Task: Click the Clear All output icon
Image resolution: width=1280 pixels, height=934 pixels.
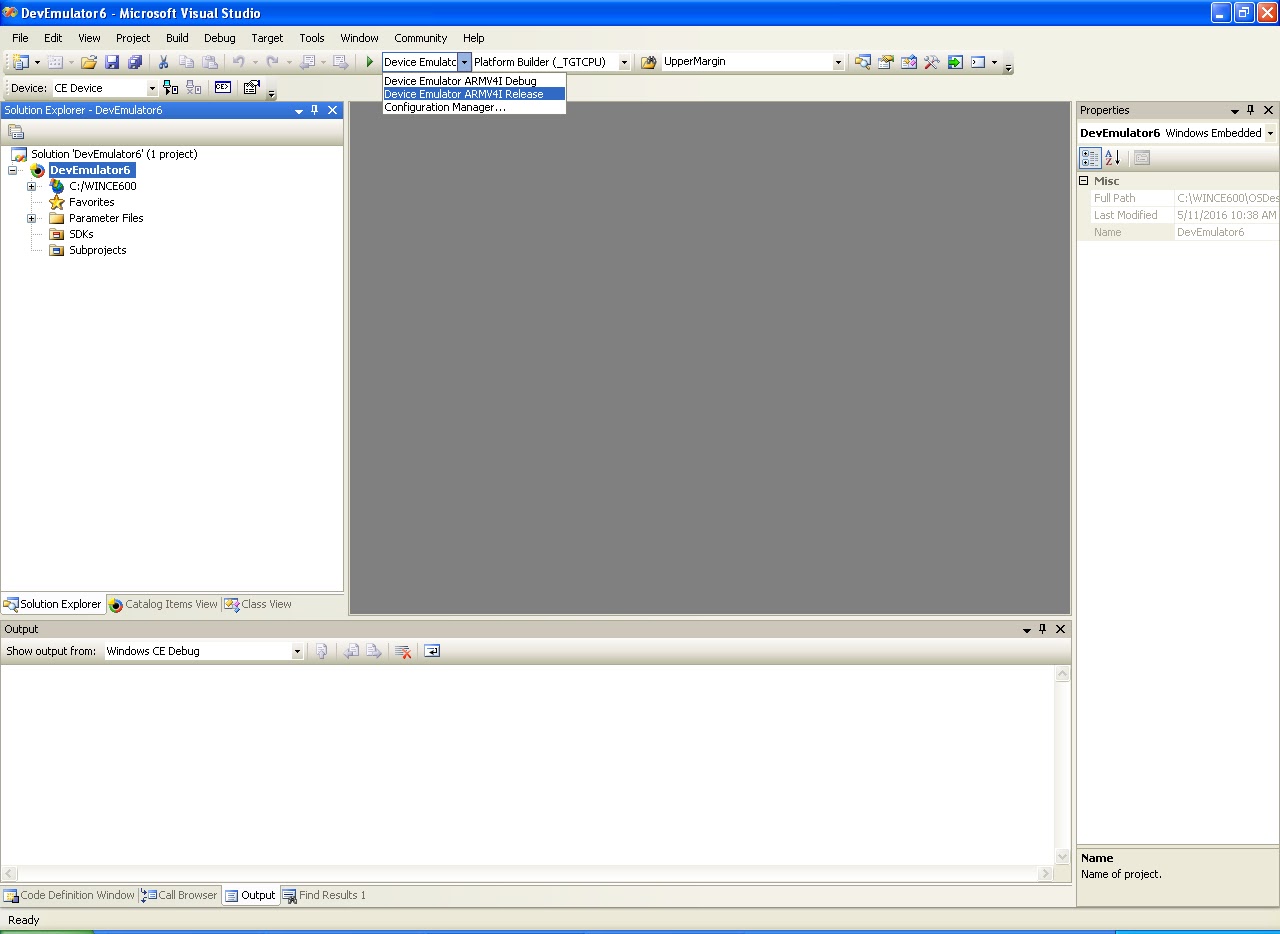Action: 404,651
